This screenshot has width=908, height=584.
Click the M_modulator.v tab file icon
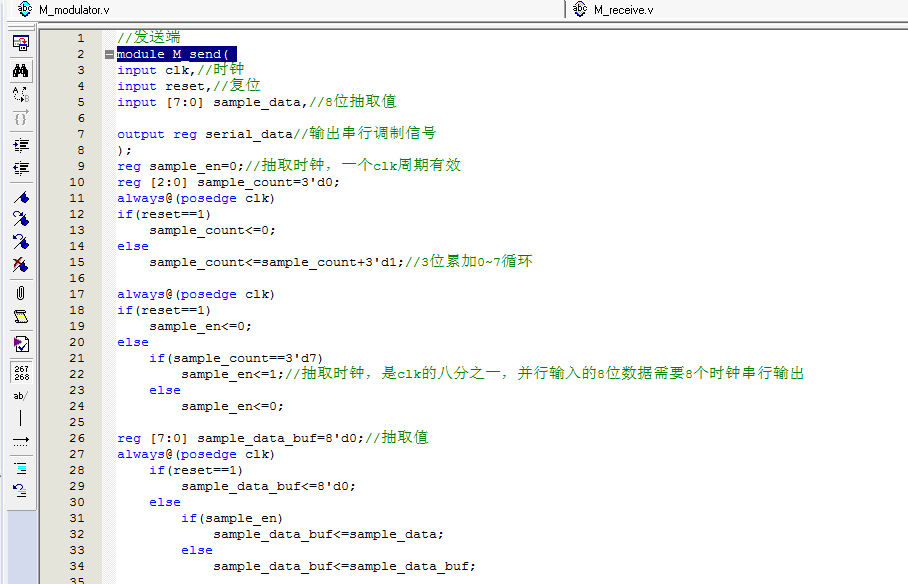25,9
